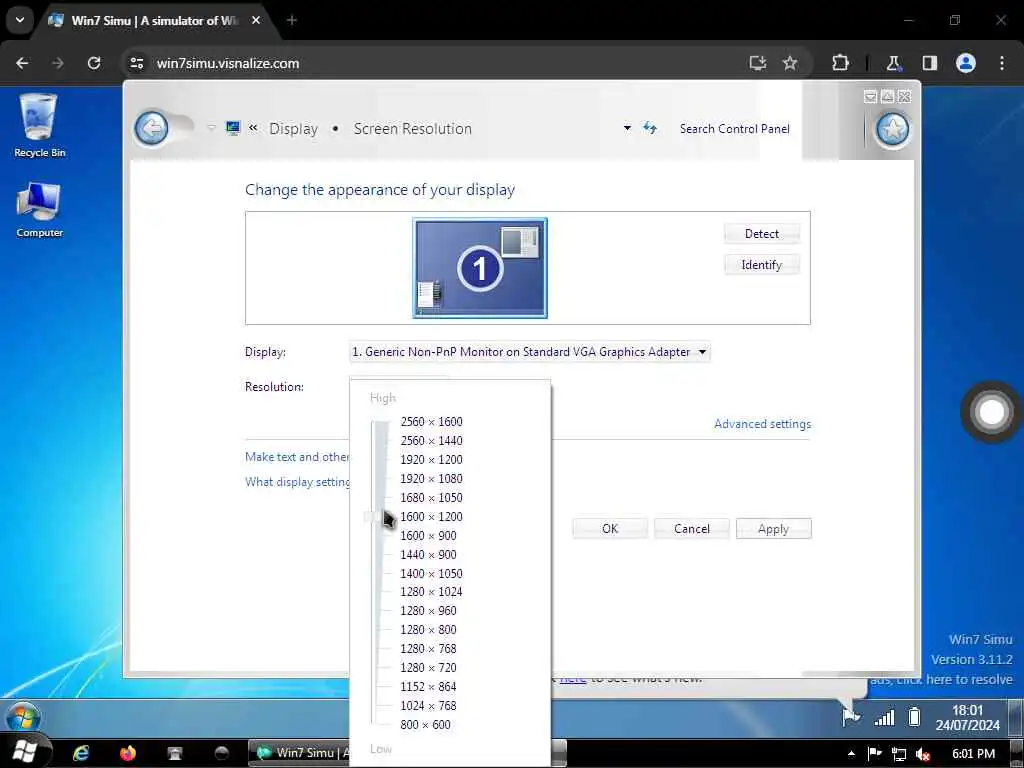Open browser extensions puzzle icon
Image resolution: width=1024 pixels, height=768 pixels.
(840, 63)
